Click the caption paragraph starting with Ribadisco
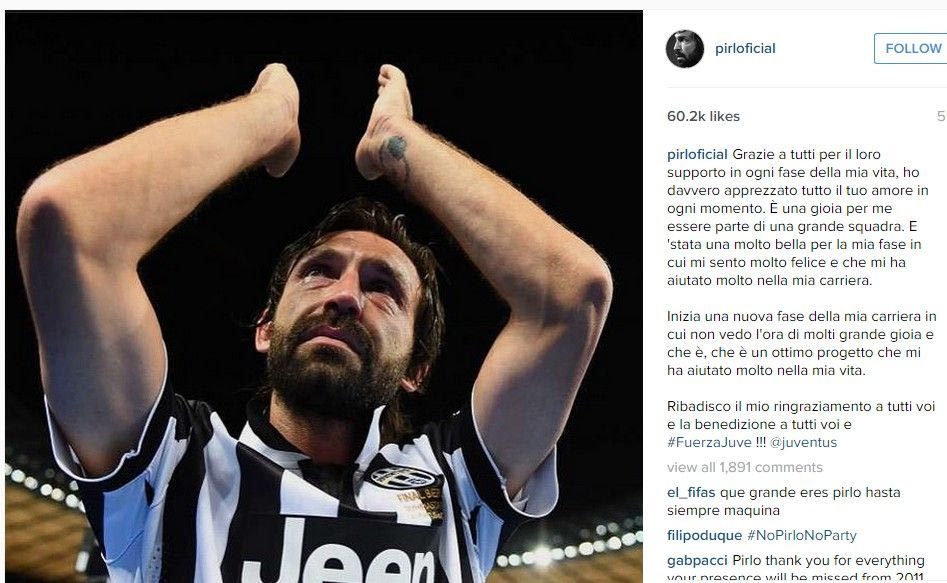Screen dimensions: 947x583 tap(801, 424)
